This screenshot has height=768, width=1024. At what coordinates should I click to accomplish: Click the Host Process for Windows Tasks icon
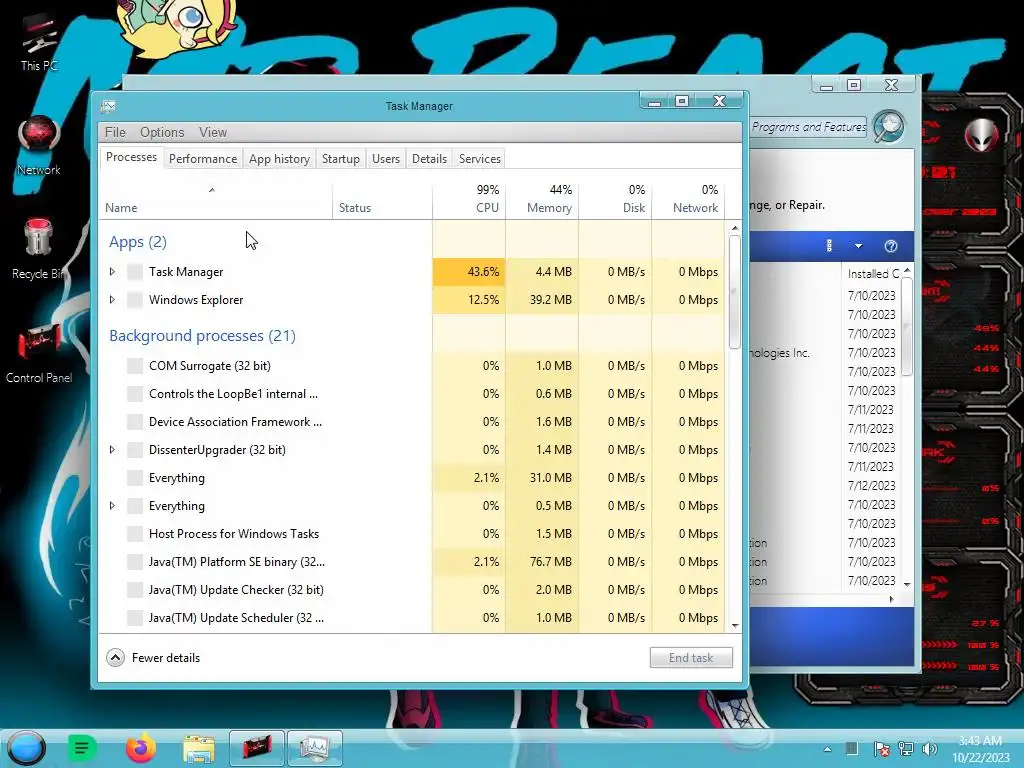[135, 534]
